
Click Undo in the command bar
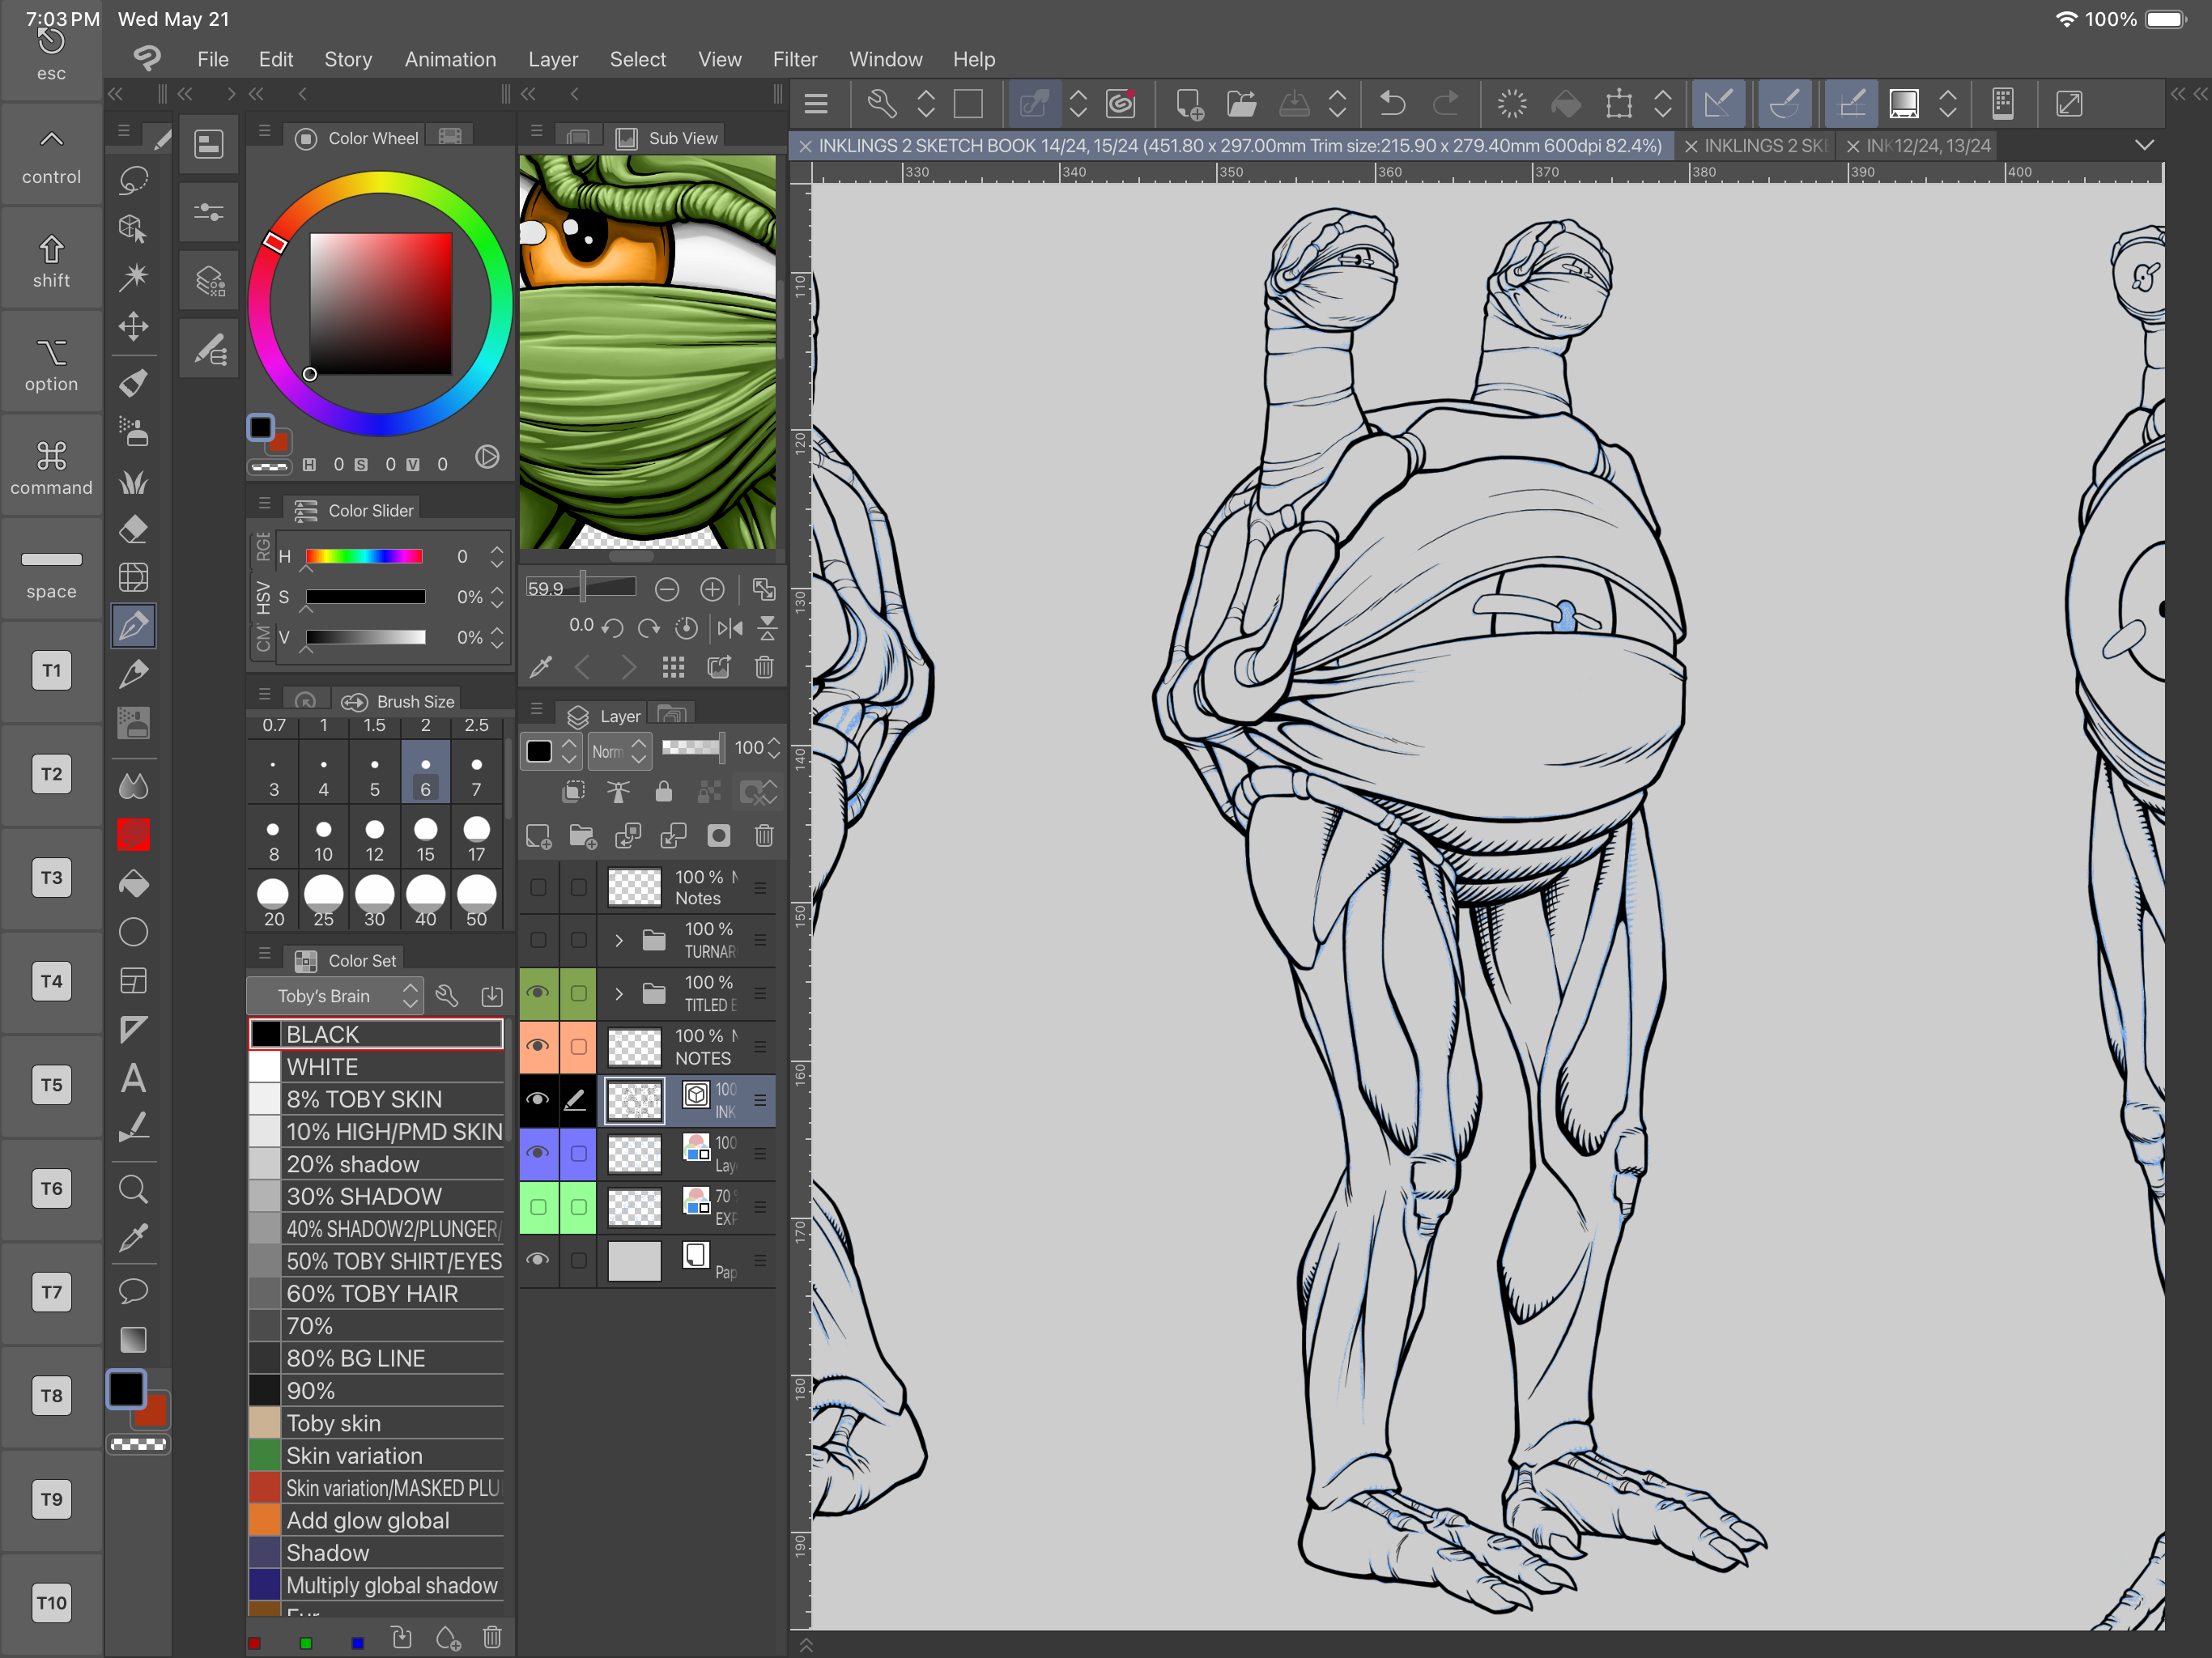[x=1392, y=104]
